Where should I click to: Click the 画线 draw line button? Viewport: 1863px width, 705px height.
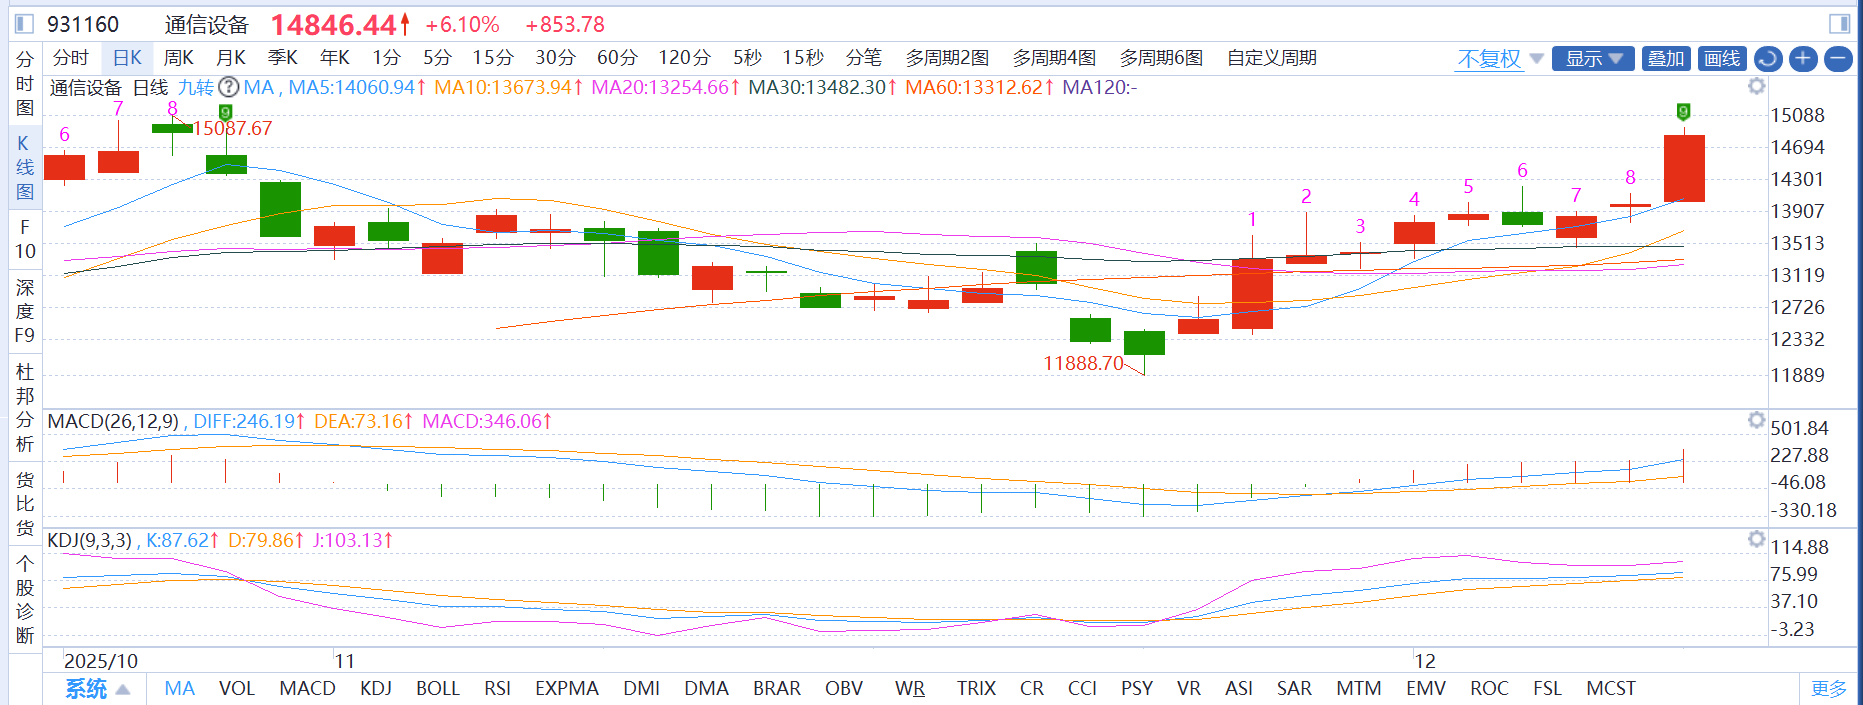tap(1722, 59)
